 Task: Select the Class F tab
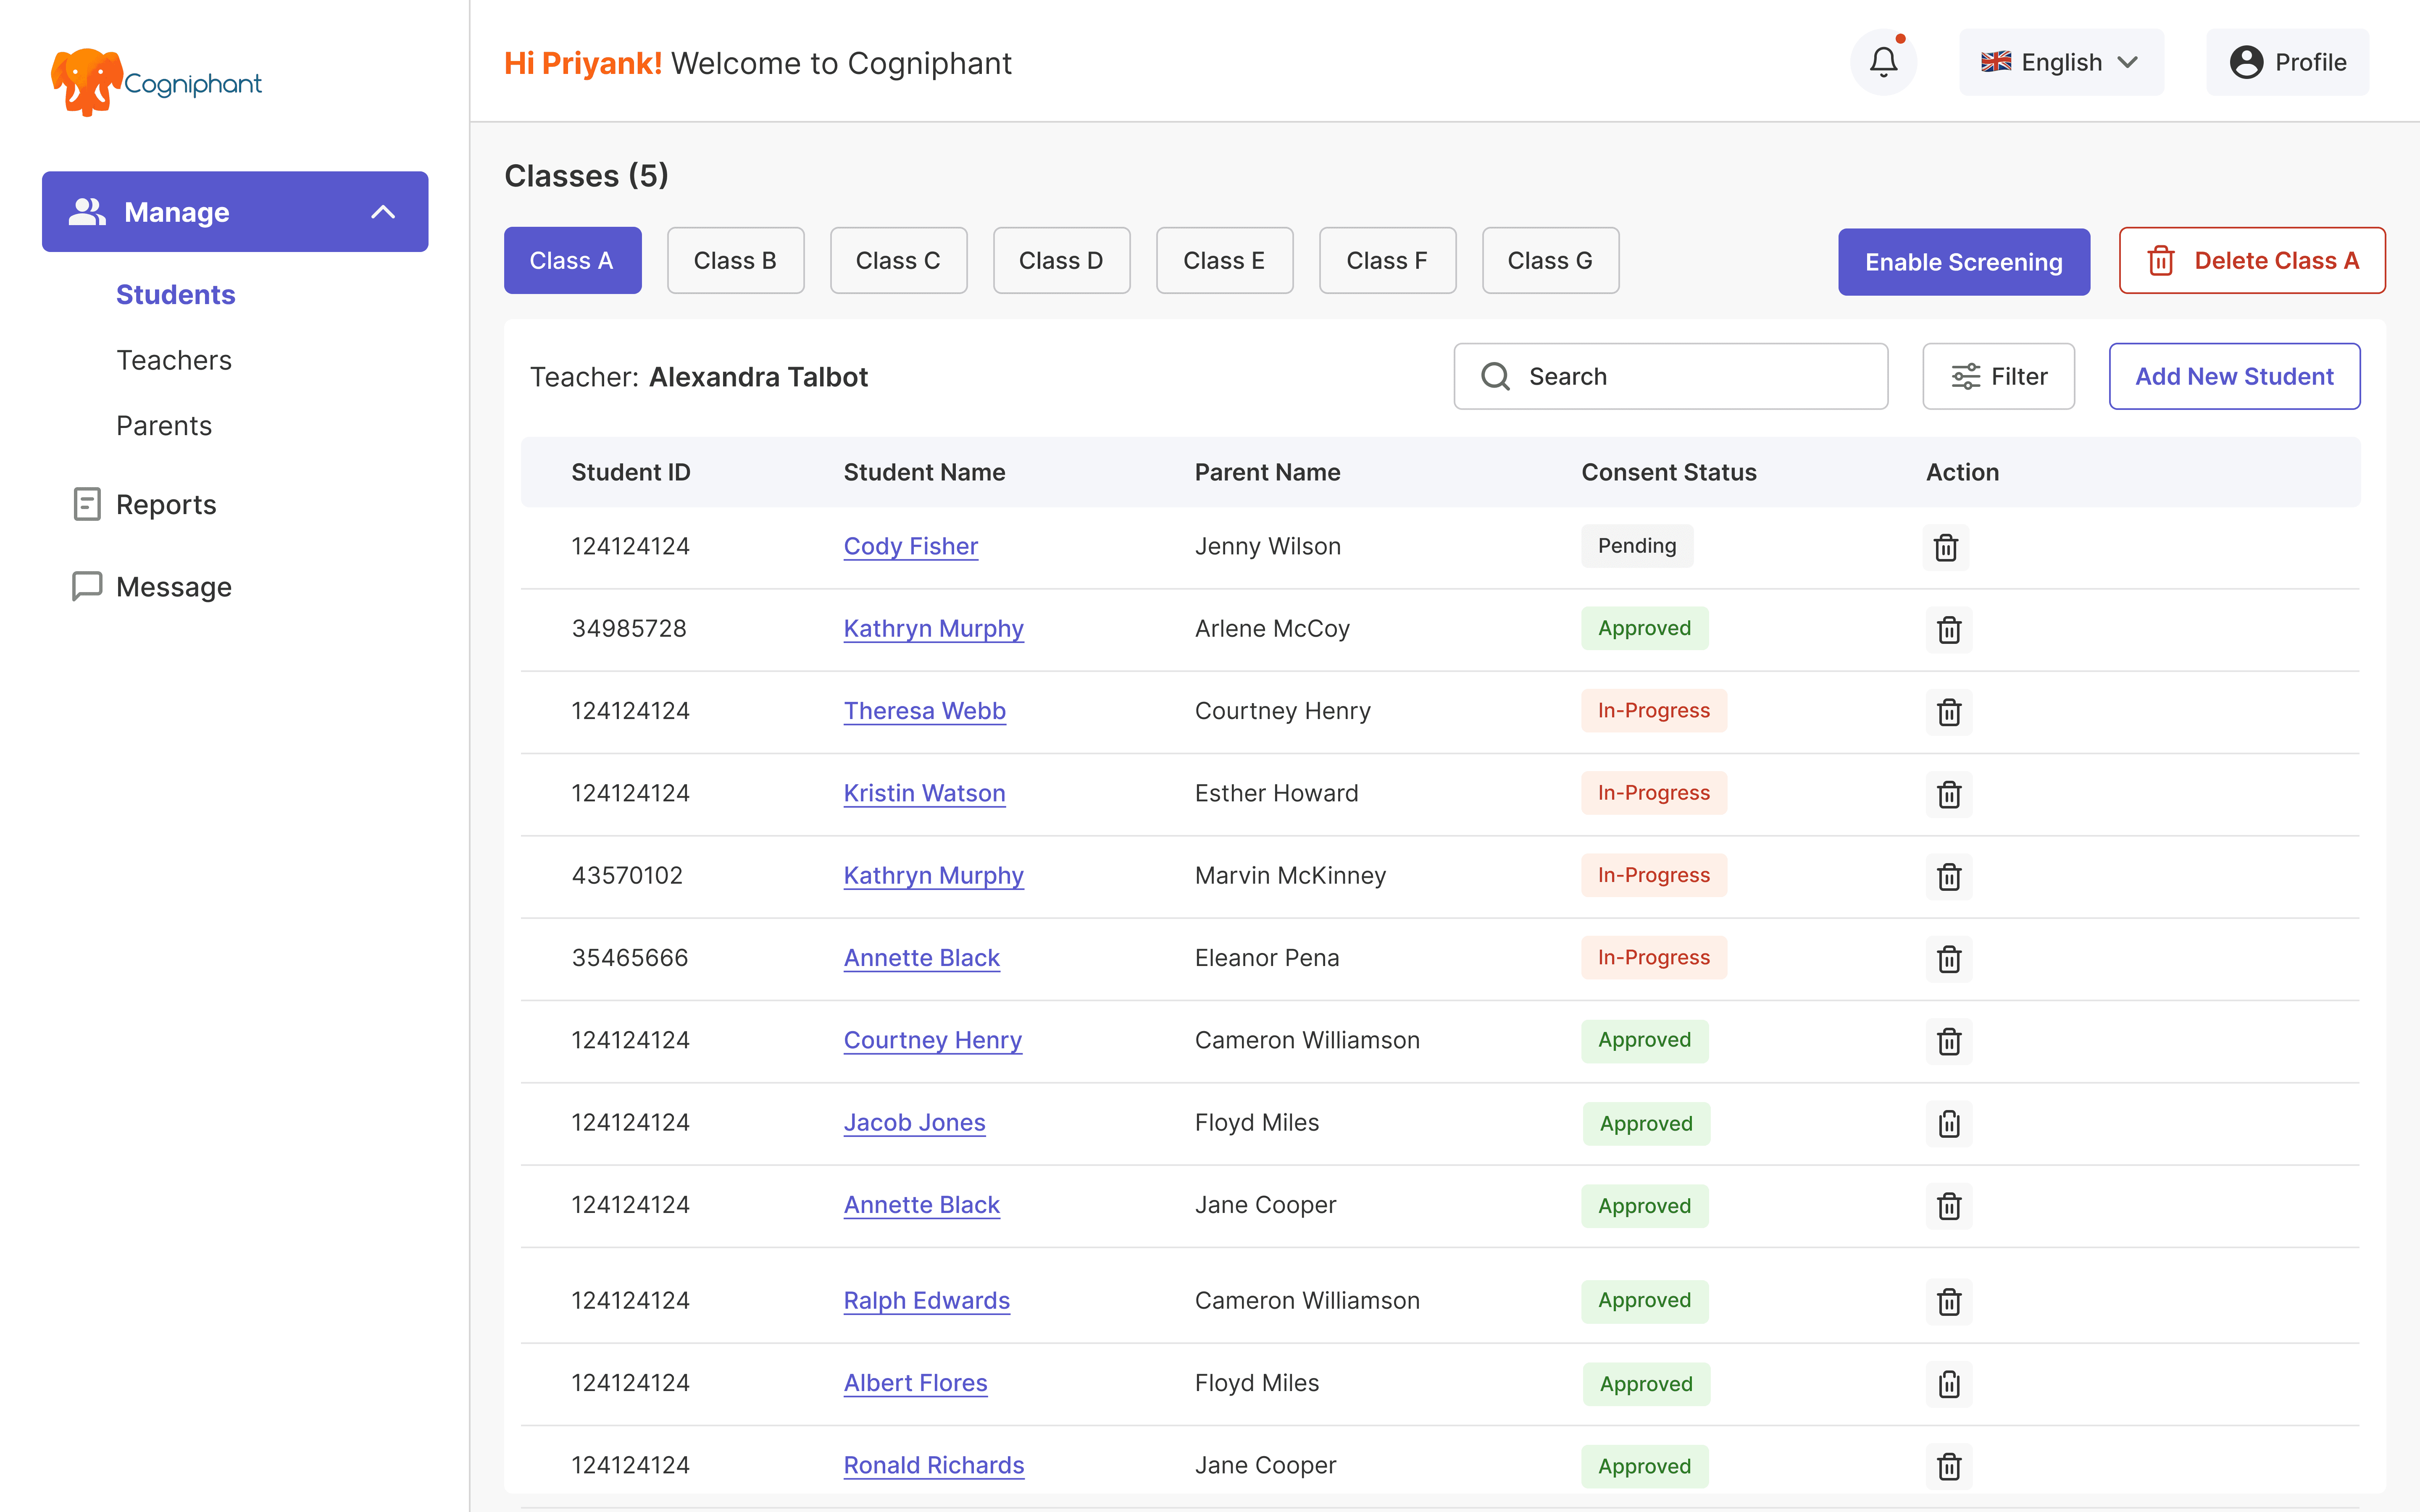click(1386, 260)
